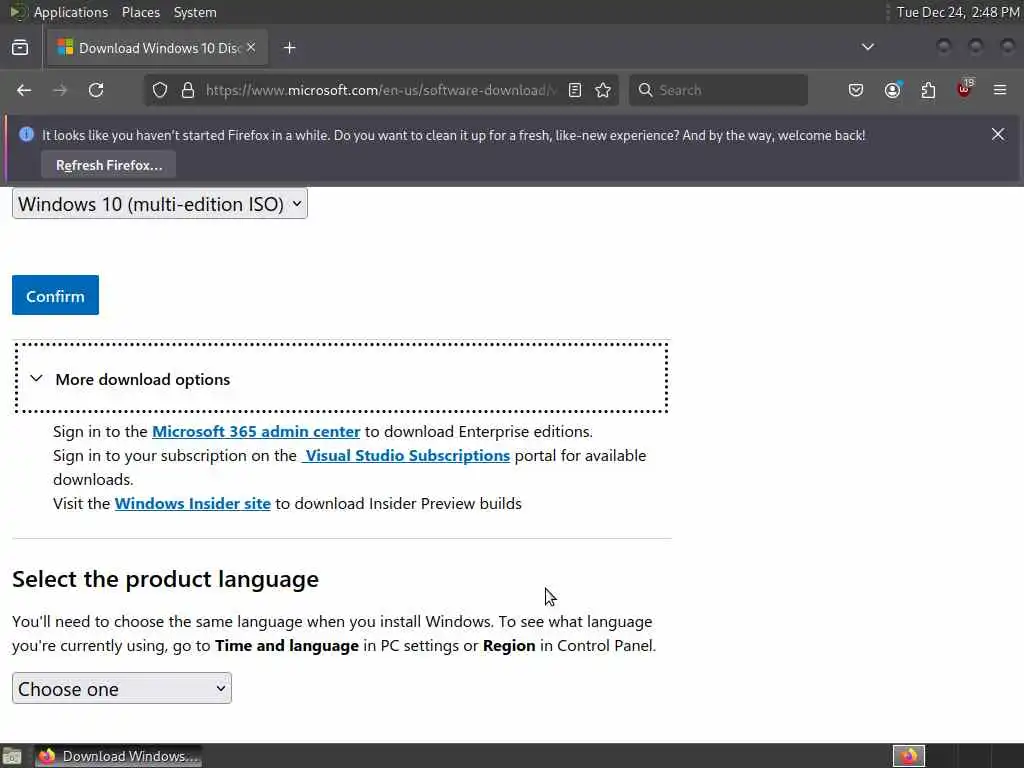This screenshot has height=768, width=1024.
Task: Bookmark this page with the star
Action: (603, 90)
